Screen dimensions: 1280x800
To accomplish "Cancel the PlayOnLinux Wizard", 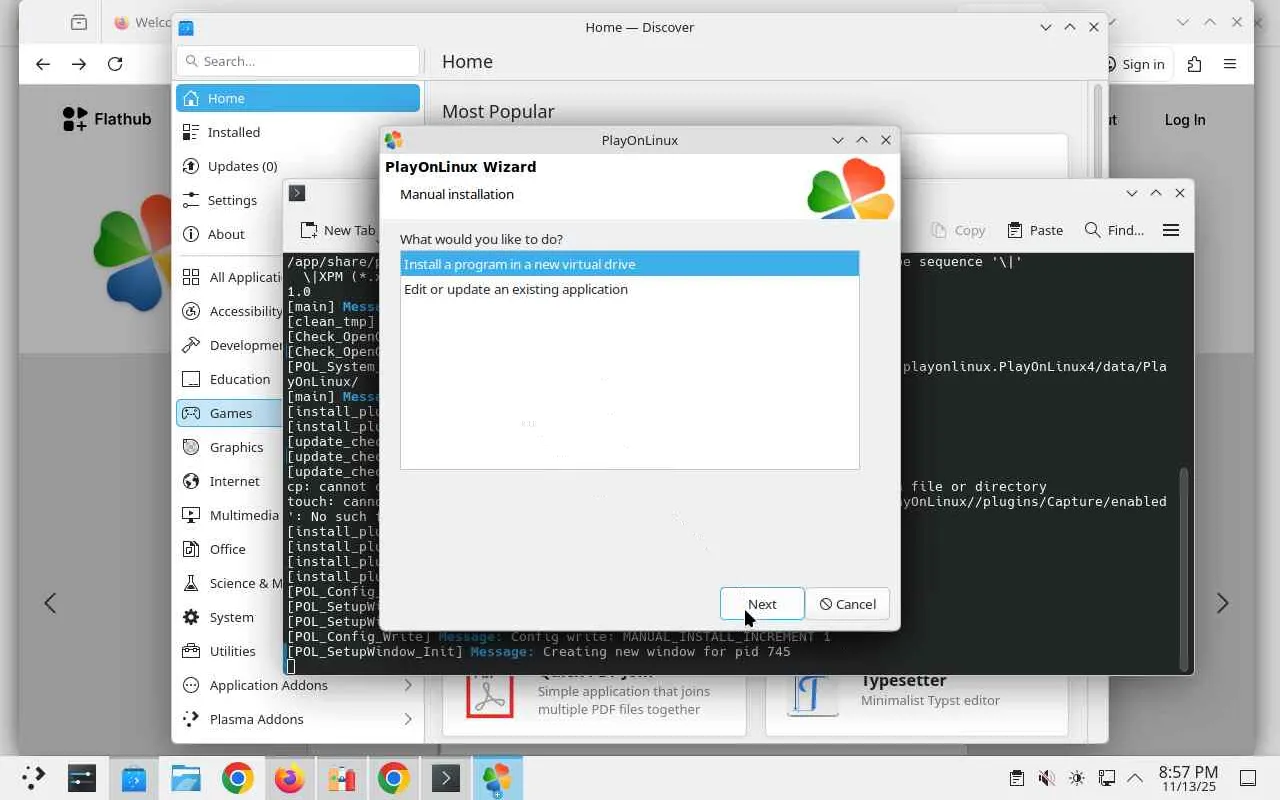I will (x=847, y=604).
